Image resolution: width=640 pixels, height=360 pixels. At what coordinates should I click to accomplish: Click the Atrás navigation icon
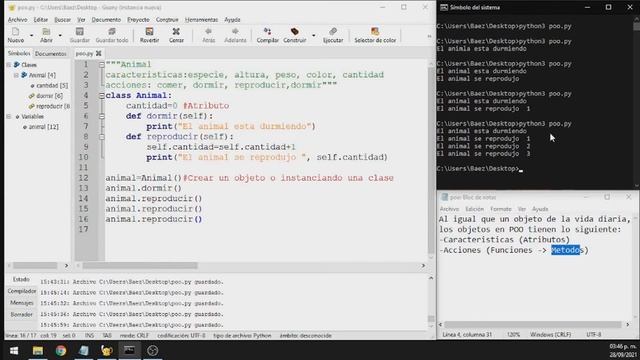click(x=209, y=35)
